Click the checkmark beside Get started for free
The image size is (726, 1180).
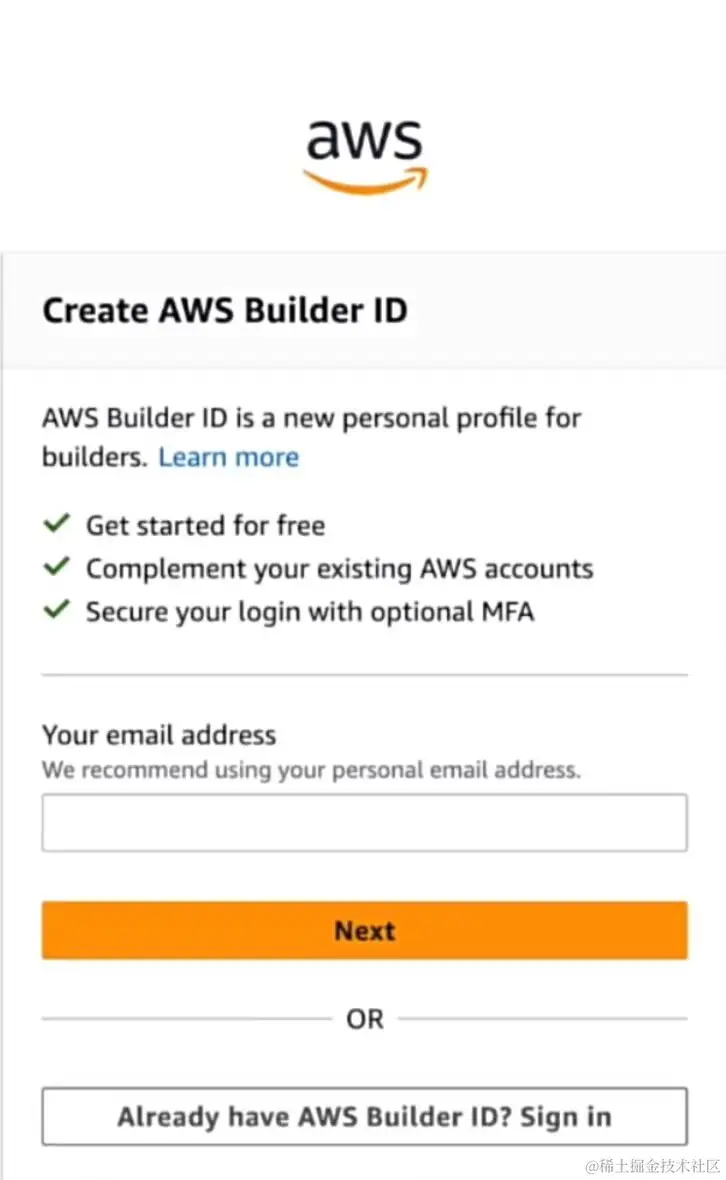coord(56,523)
